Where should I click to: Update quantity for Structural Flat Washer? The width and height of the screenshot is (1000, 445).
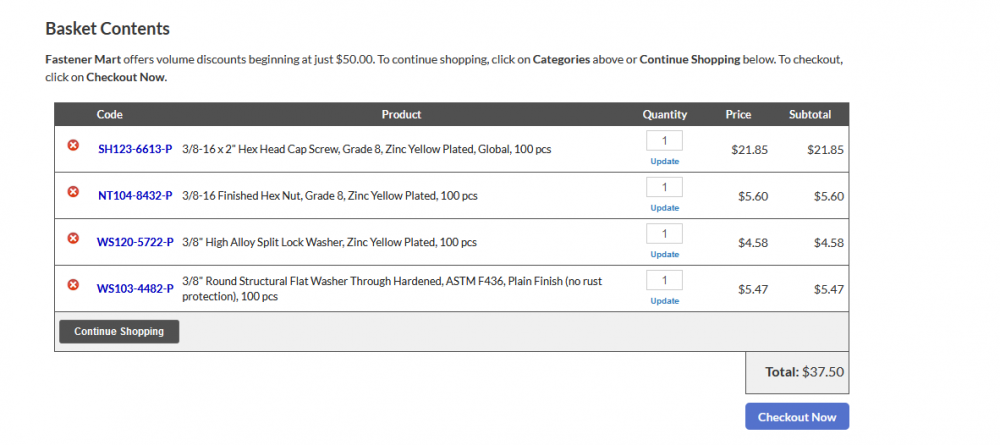[664, 301]
